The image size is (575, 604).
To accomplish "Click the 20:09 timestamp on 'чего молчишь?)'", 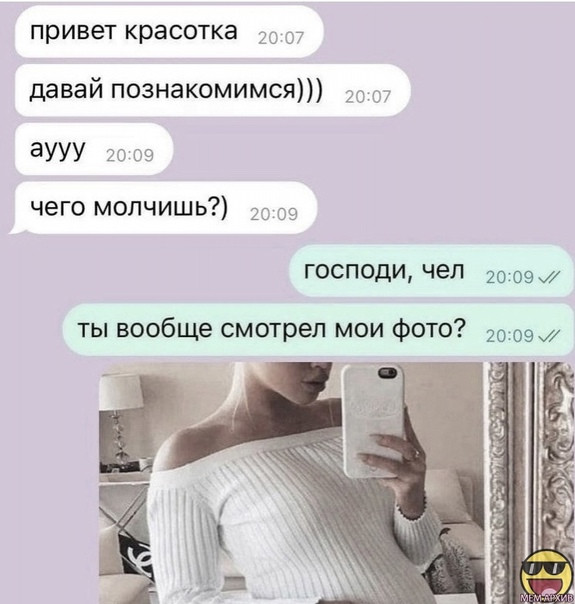I will (x=274, y=214).
